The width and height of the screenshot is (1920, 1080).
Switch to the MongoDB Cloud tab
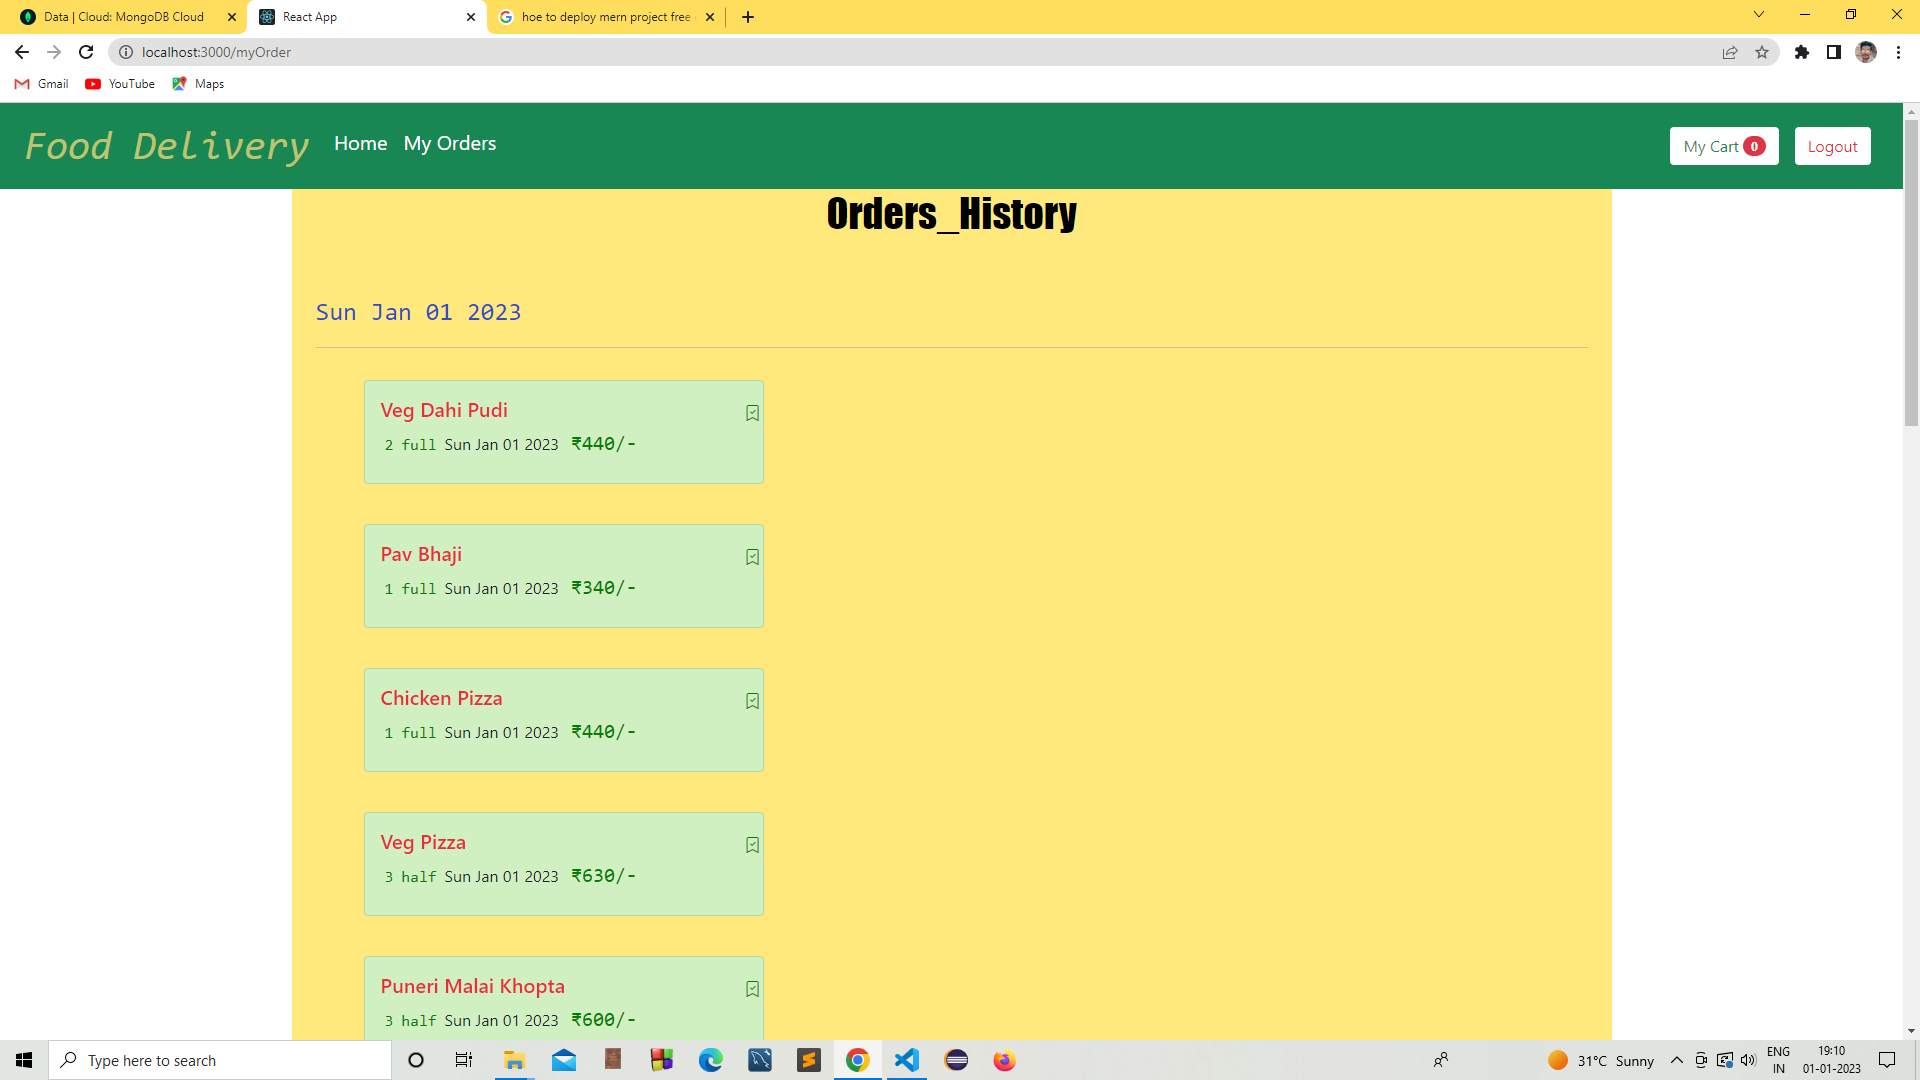tap(124, 17)
